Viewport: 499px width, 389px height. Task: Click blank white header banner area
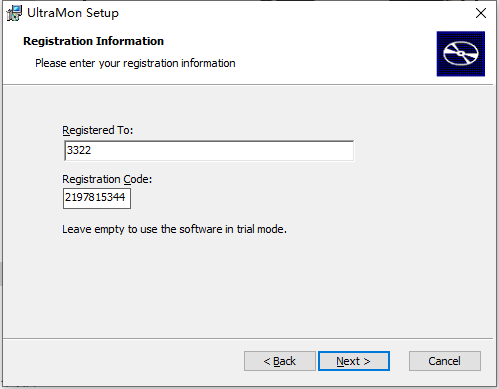[333, 53]
